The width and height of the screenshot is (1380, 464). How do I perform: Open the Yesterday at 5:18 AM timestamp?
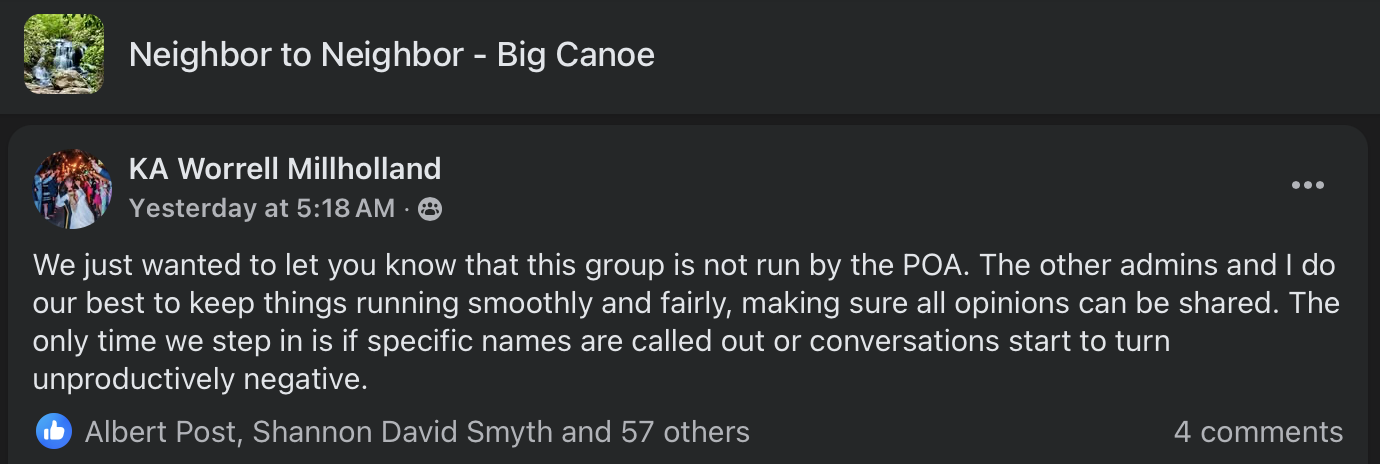(x=262, y=208)
